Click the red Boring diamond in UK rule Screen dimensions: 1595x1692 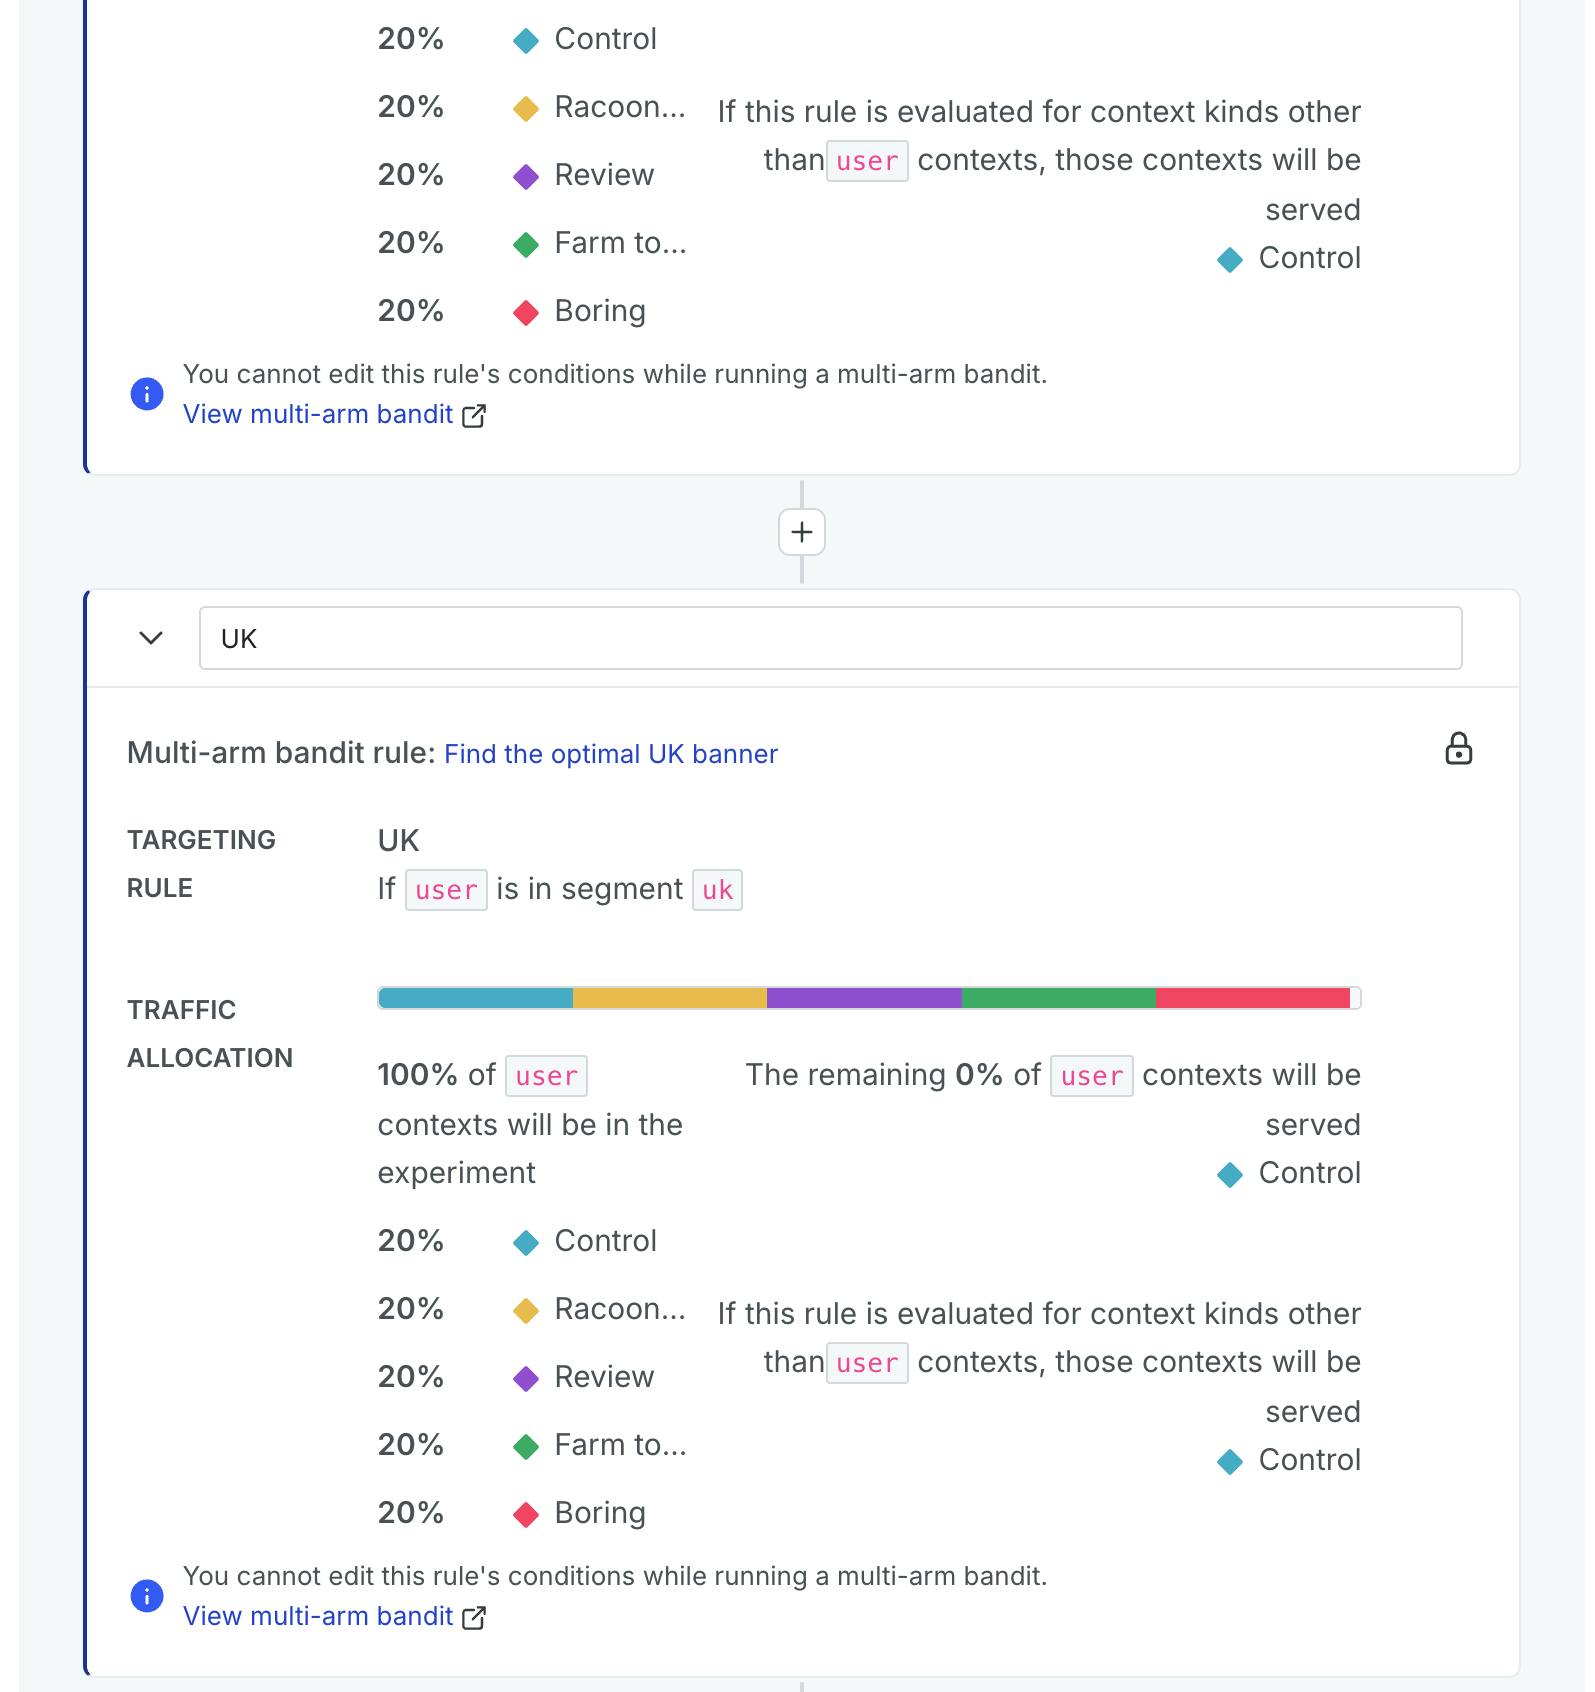(526, 1514)
